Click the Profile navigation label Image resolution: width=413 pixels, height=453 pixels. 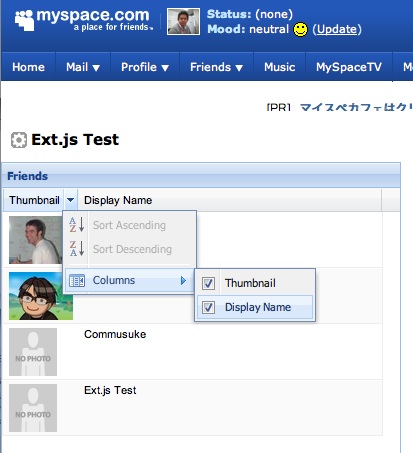pos(139,67)
